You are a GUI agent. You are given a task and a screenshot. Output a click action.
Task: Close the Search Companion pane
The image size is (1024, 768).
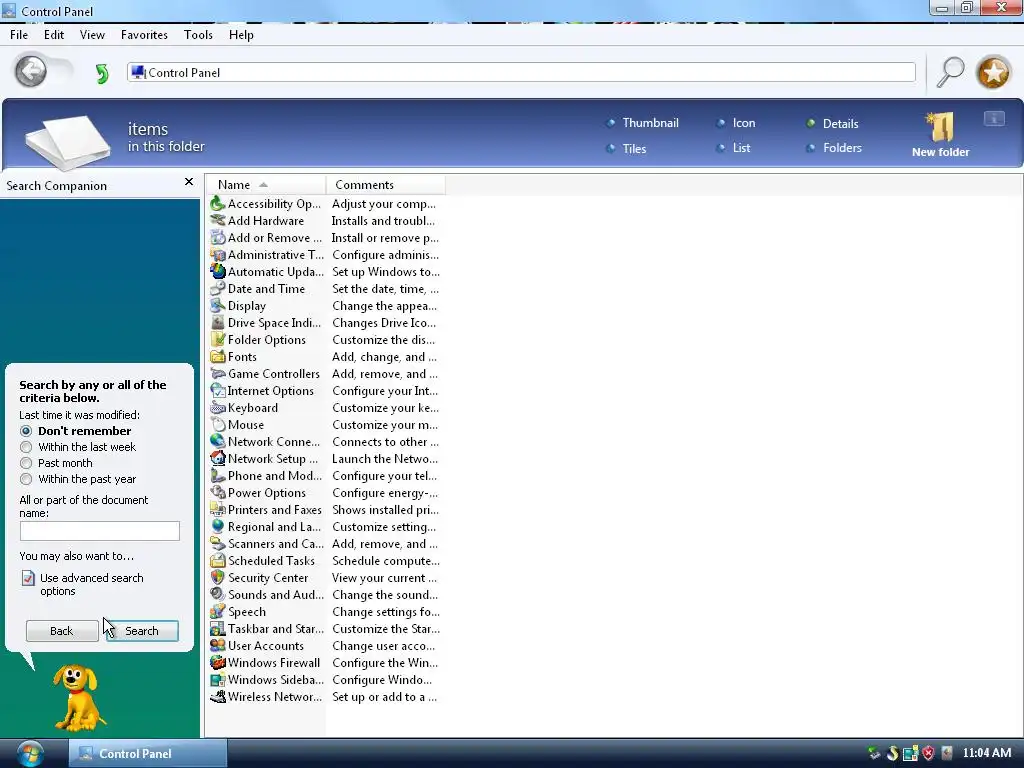pos(189,182)
